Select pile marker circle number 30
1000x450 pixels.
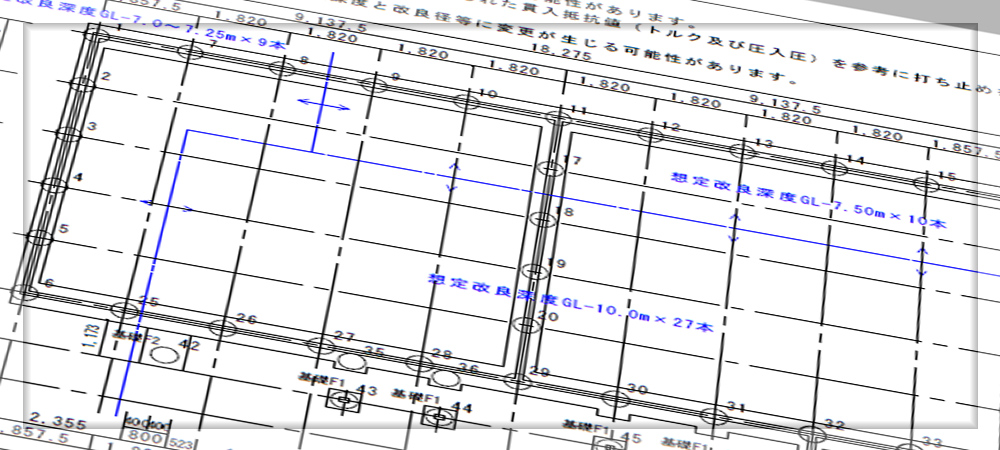615,399
